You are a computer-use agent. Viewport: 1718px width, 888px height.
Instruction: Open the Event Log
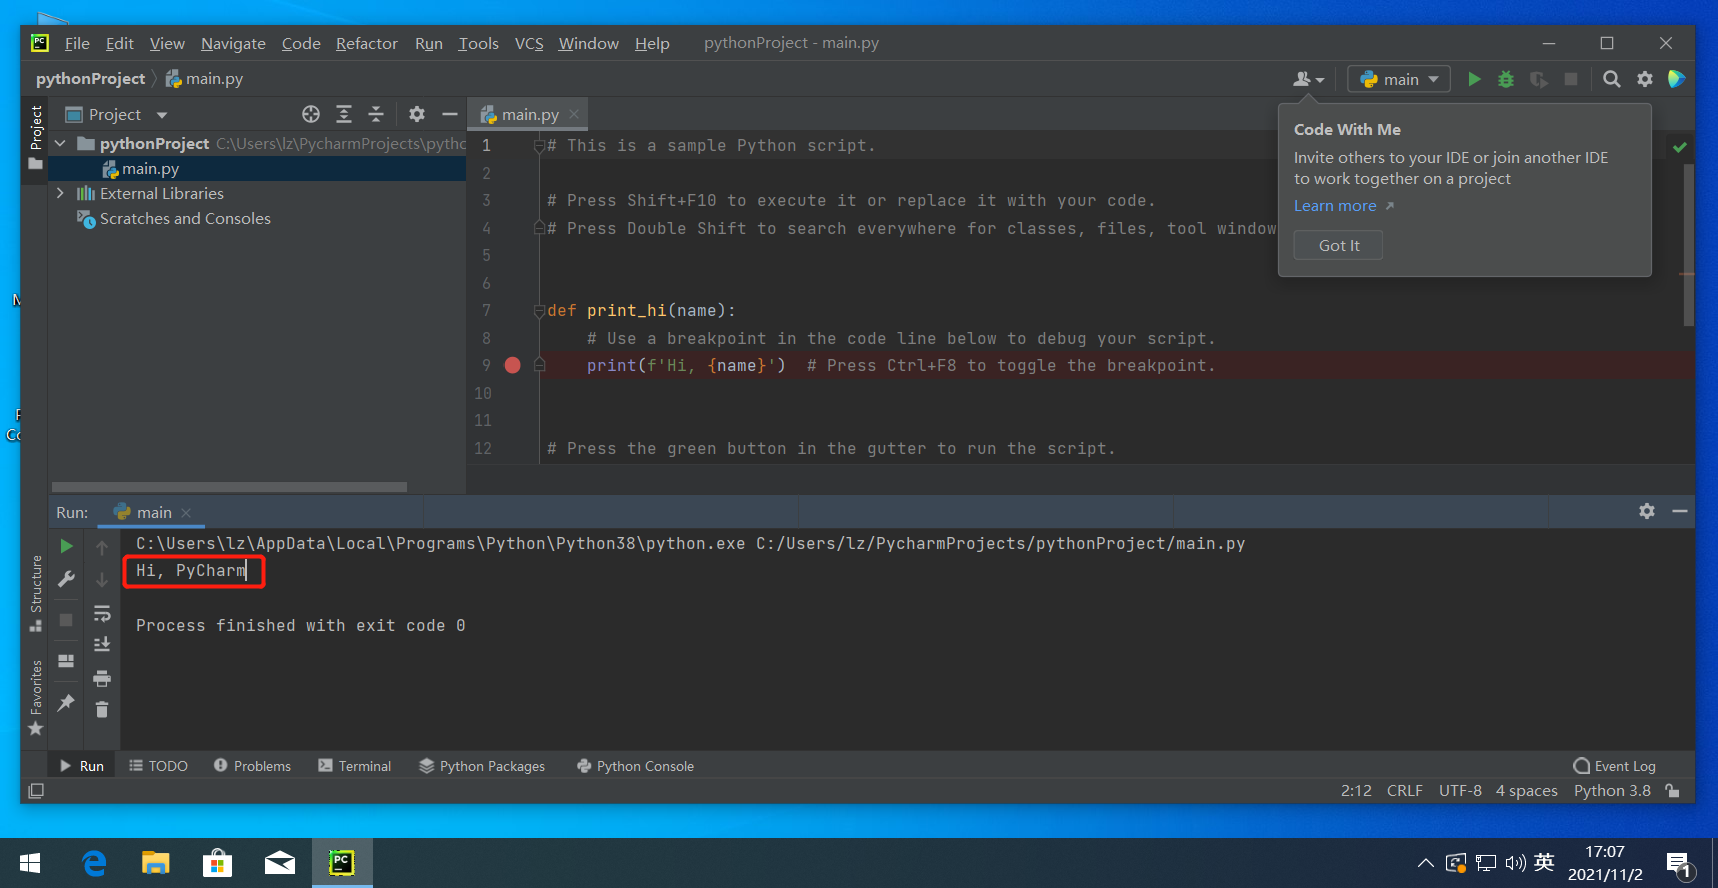[x=1614, y=766]
